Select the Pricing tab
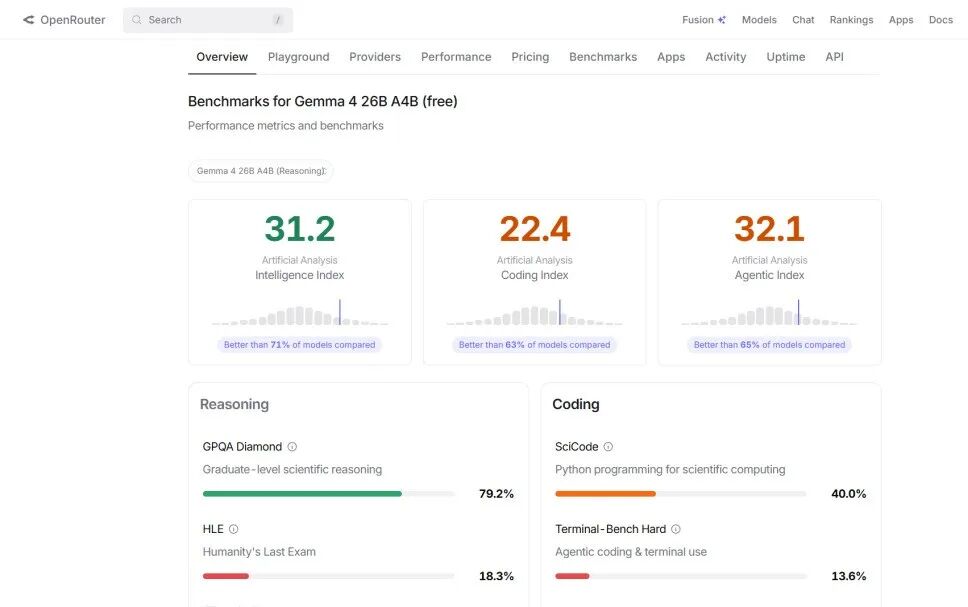The height and width of the screenshot is (607, 968). [x=530, y=57]
